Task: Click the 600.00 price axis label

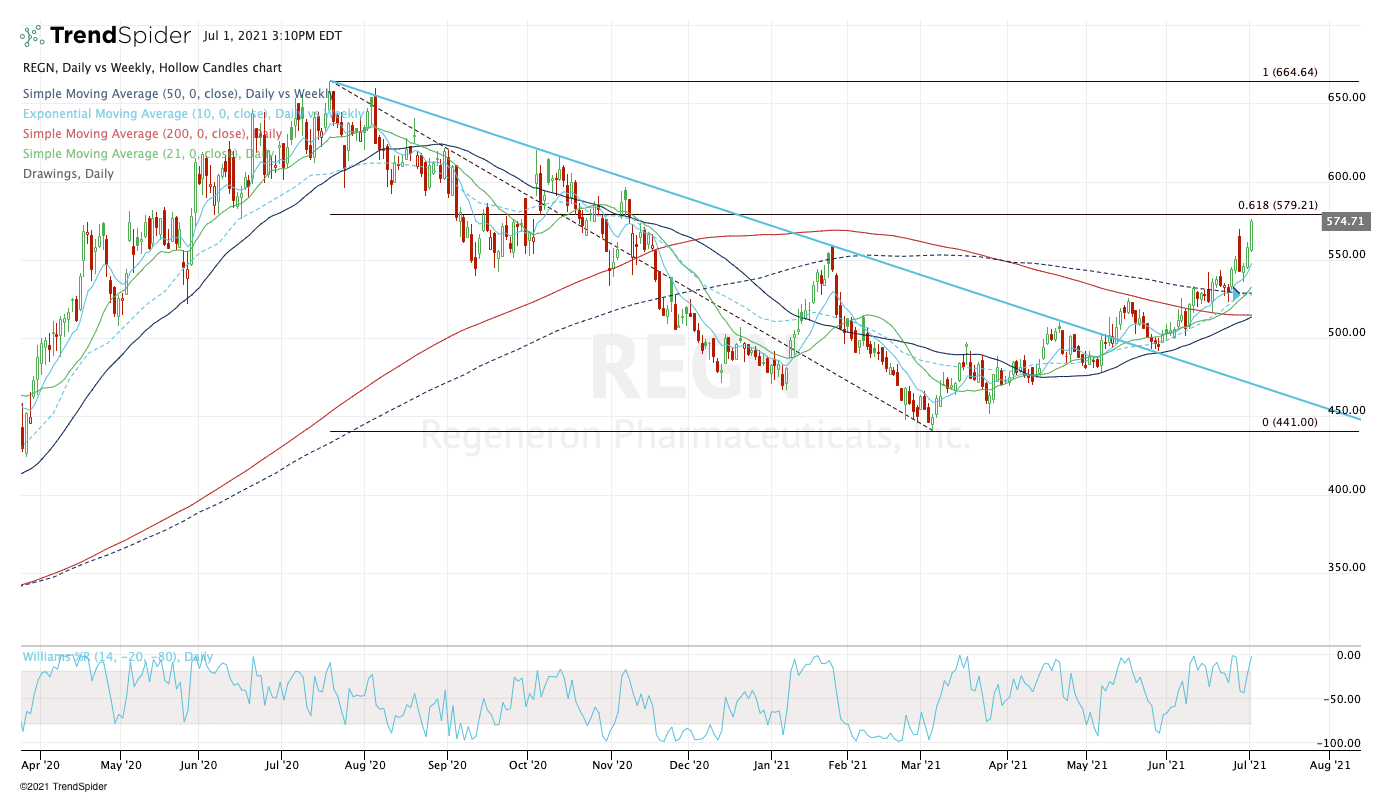Action: 1346,176
